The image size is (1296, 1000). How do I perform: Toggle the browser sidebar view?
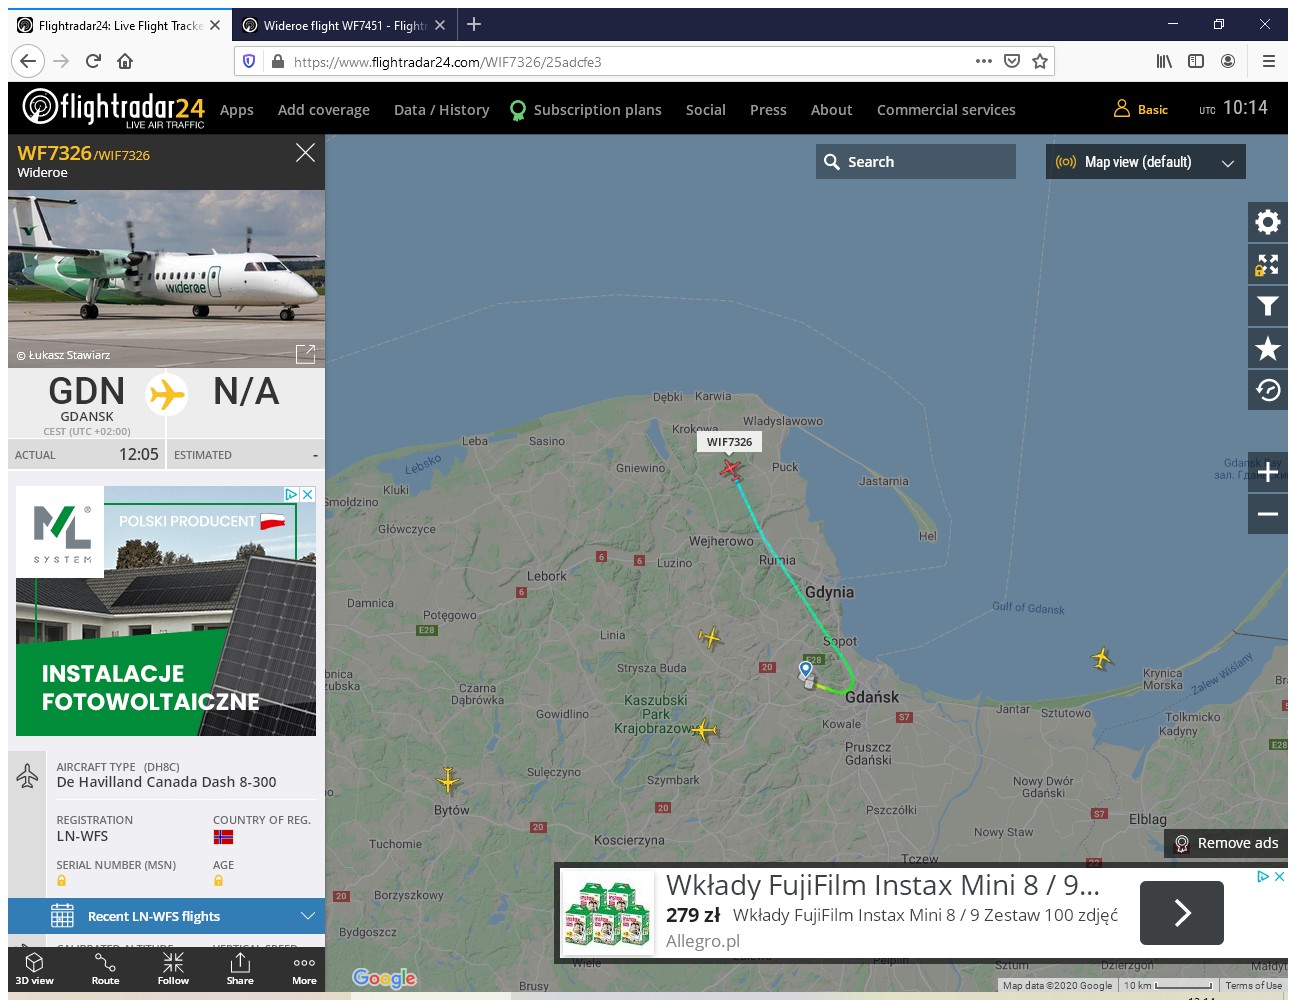1196,61
